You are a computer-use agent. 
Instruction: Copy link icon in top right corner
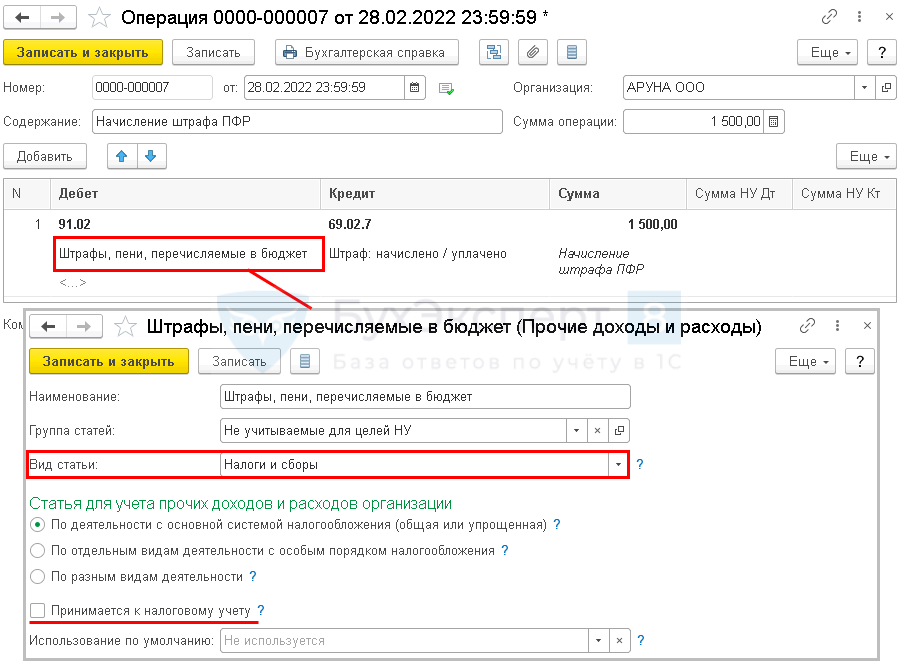point(829,18)
